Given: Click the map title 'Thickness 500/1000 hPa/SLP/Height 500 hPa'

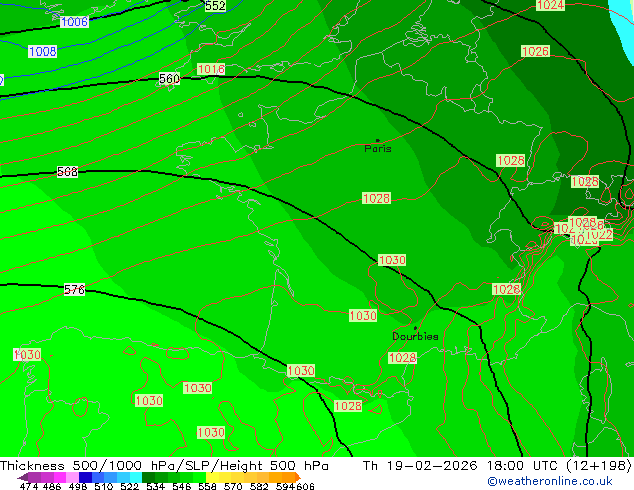Looking at the screenshot, I should coord(164,466).
